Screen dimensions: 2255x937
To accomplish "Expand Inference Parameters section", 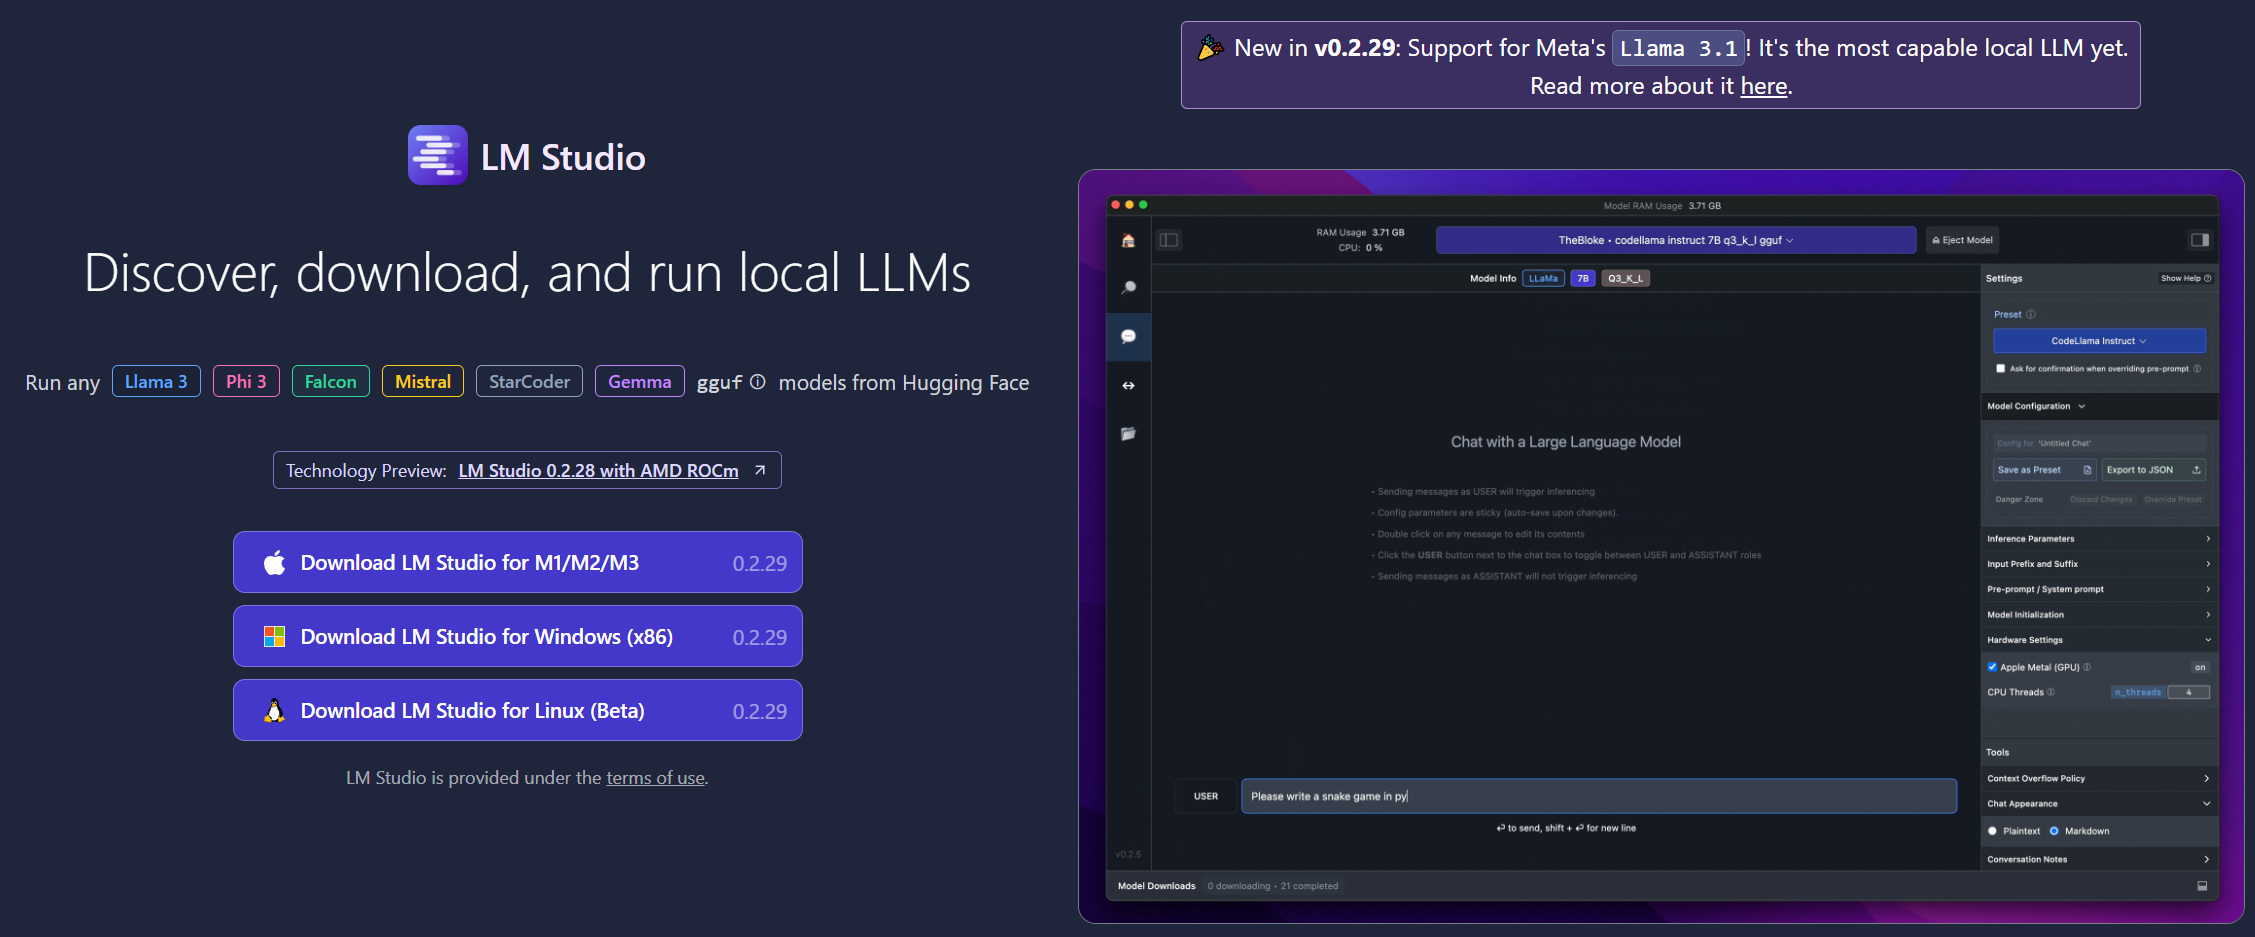I will coord(2099,539).
